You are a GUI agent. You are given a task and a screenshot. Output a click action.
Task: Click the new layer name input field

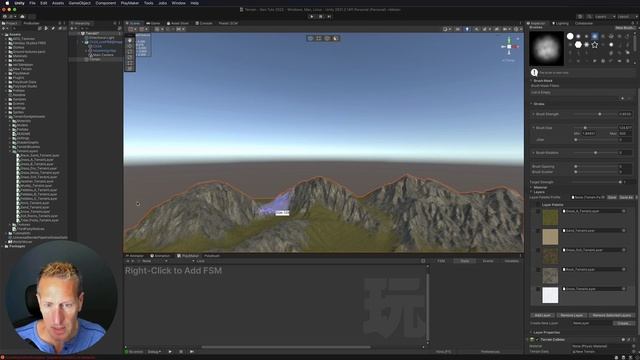(x=592, y=323)
